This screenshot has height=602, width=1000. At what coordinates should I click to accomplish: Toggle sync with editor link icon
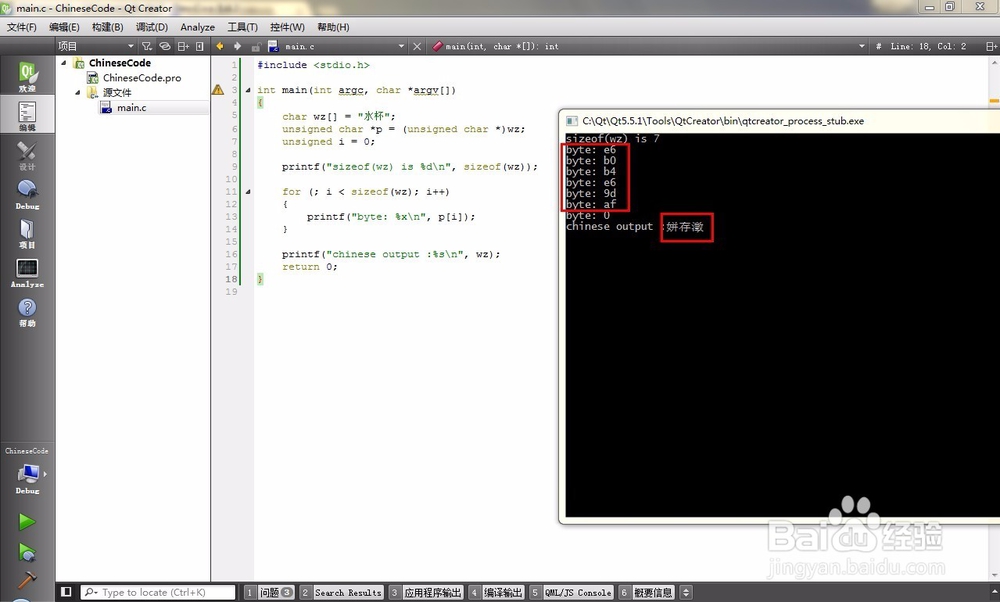pos(165,46)
